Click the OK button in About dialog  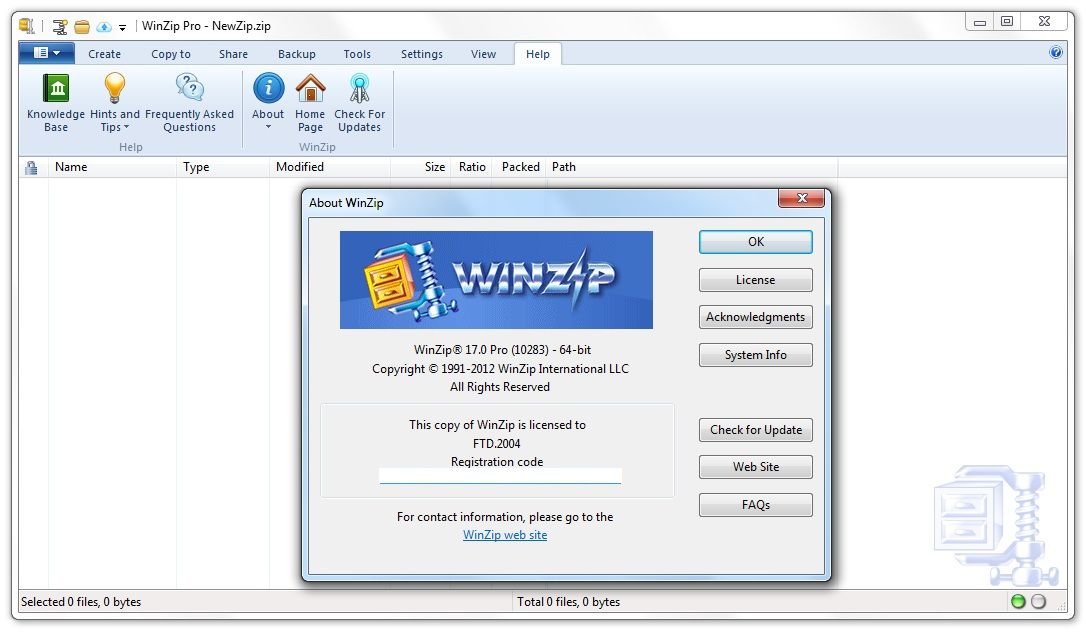(x=756, y=242)
